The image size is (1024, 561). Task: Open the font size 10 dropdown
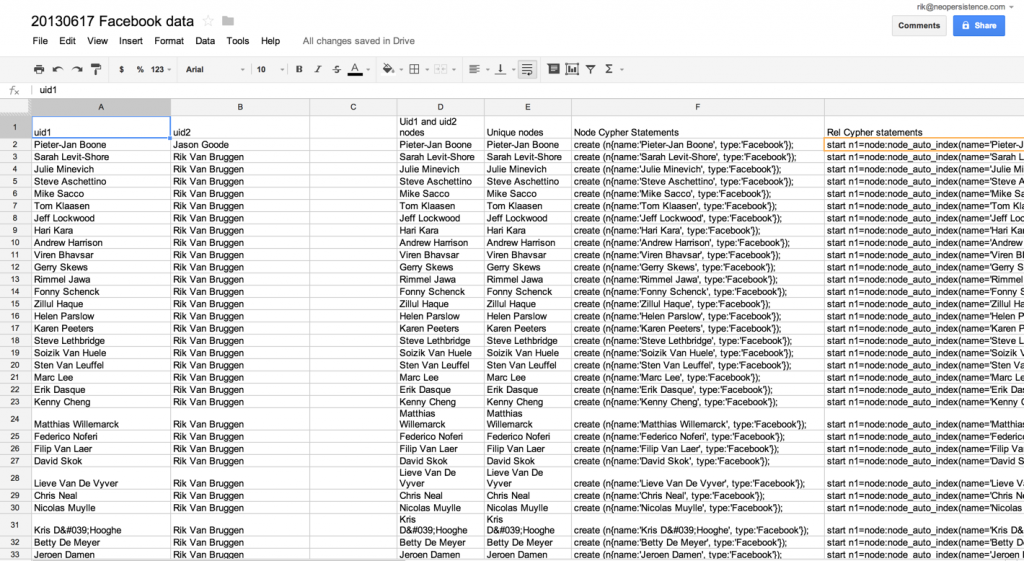point(270,69)
